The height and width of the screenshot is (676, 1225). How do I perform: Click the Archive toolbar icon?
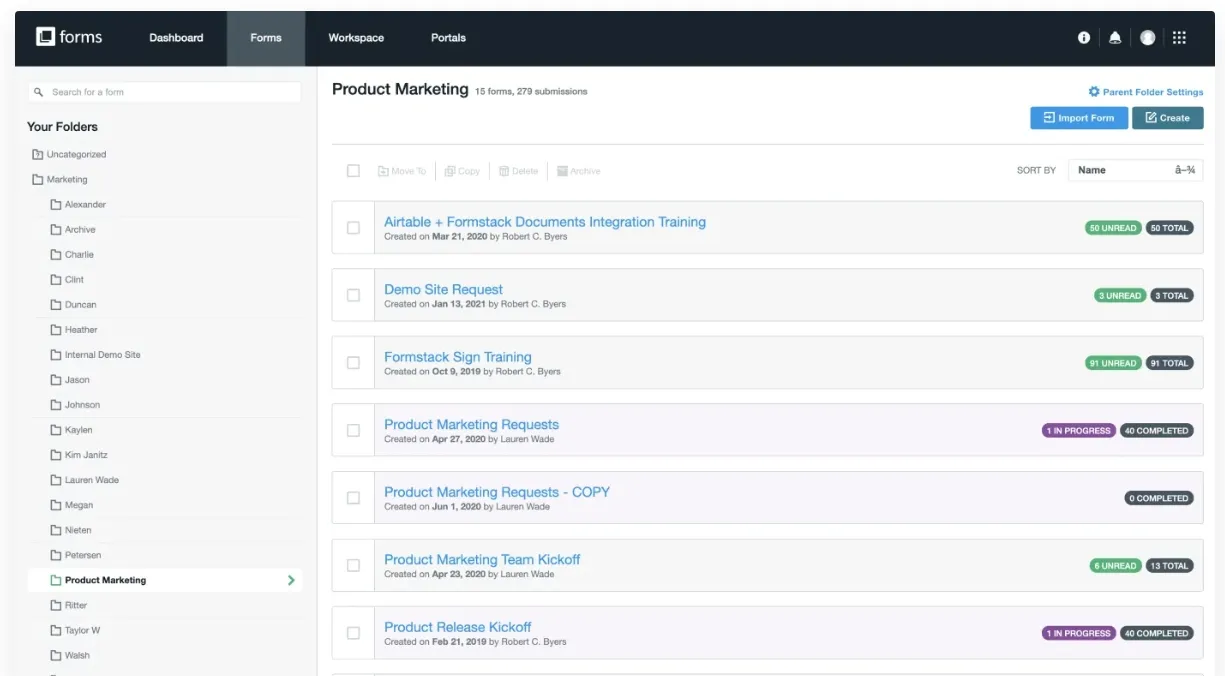click(x=562, y=171)
